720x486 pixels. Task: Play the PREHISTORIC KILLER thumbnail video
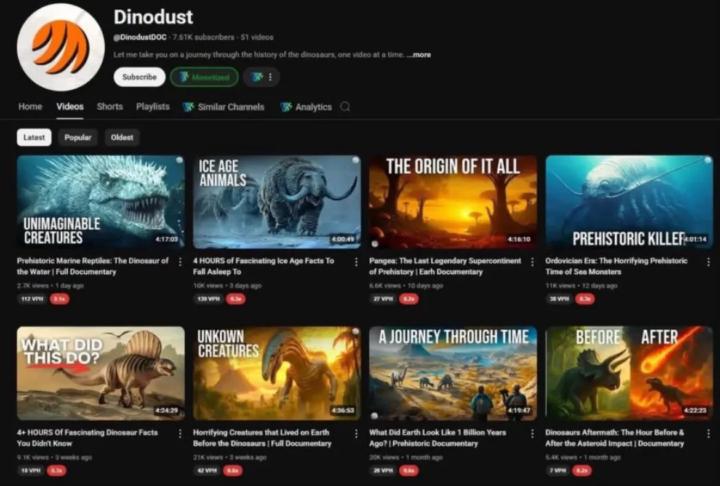(629, 202)
